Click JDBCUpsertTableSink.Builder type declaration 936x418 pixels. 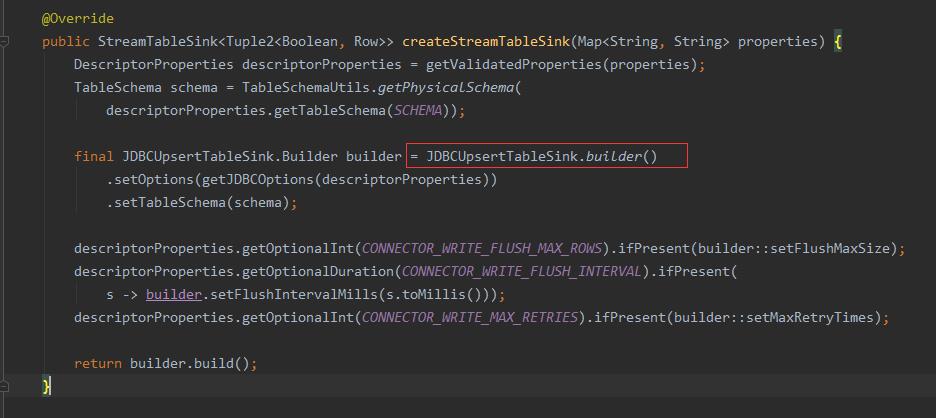(230, 156)
